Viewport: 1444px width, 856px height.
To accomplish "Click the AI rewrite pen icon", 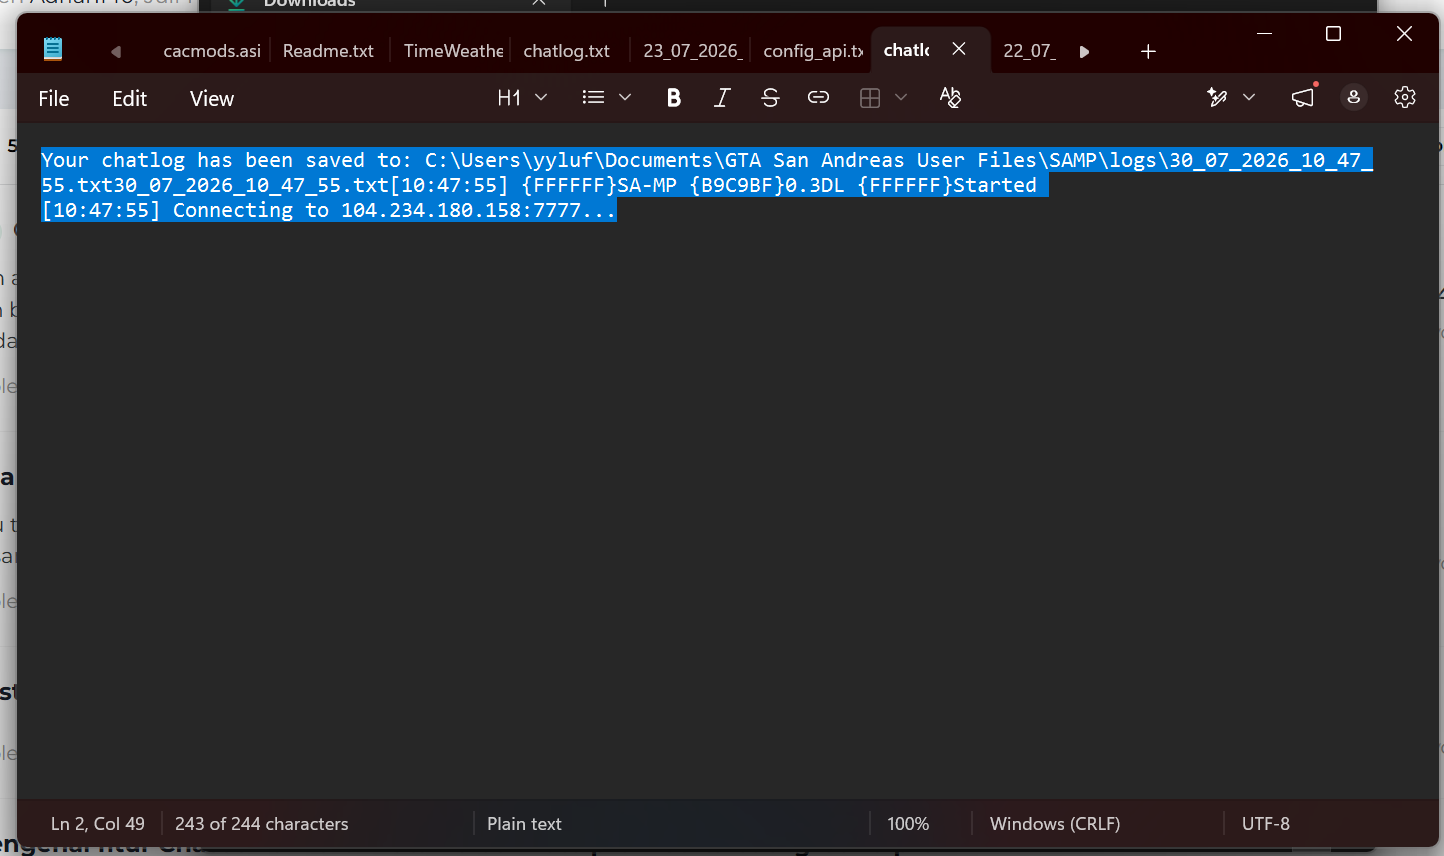I will point(1217,97).
